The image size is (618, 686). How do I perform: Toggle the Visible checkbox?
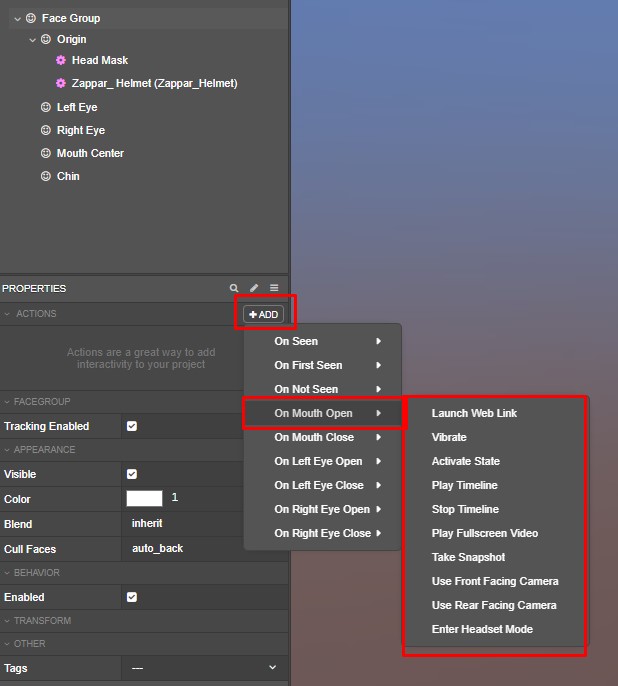tap(132, 474)
